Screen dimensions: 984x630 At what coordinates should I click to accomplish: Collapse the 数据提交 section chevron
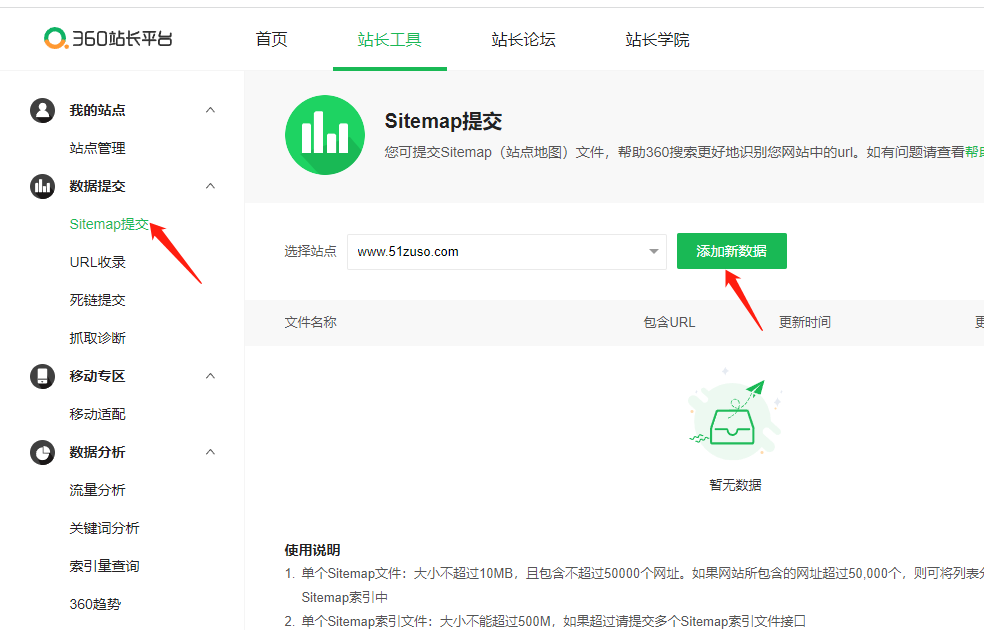[x=210, y=186]
